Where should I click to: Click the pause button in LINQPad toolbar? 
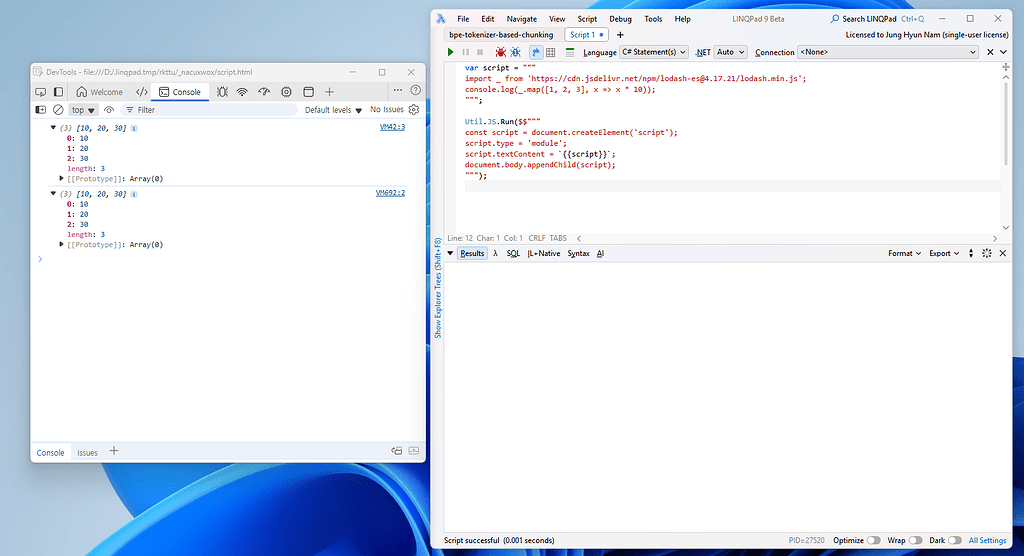pos(466,52)
